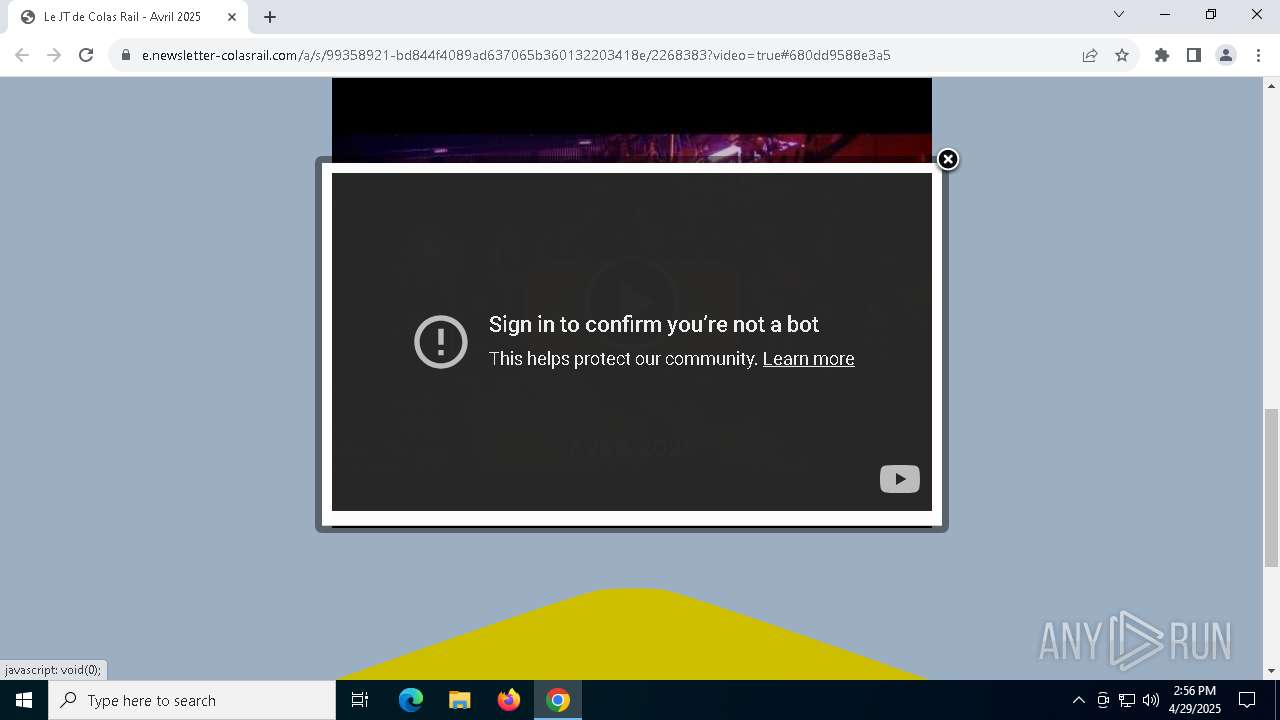Switch to Chrome on the taskbar
The height and width of the screenshot is (720, 1280).
coord(558,700)
